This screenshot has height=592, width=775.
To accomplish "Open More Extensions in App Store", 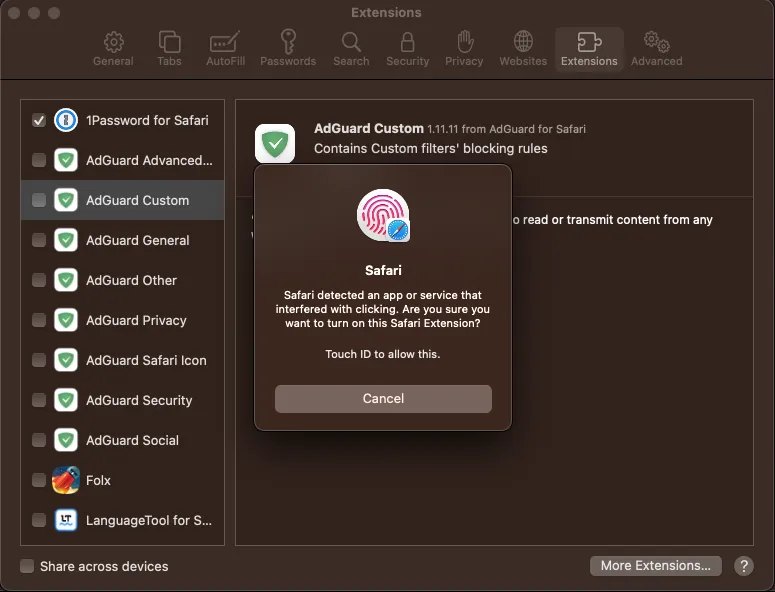I will (655, 566).
